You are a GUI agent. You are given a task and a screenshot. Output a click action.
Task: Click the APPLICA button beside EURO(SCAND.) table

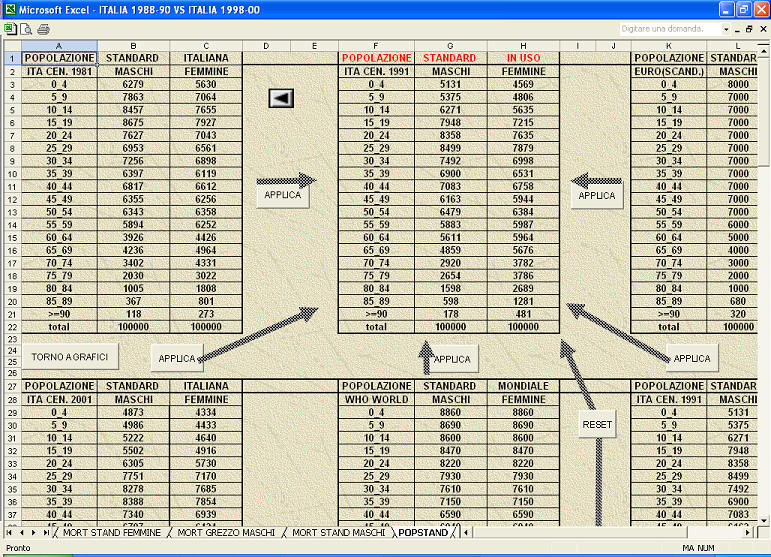click(x=597, y=196)
